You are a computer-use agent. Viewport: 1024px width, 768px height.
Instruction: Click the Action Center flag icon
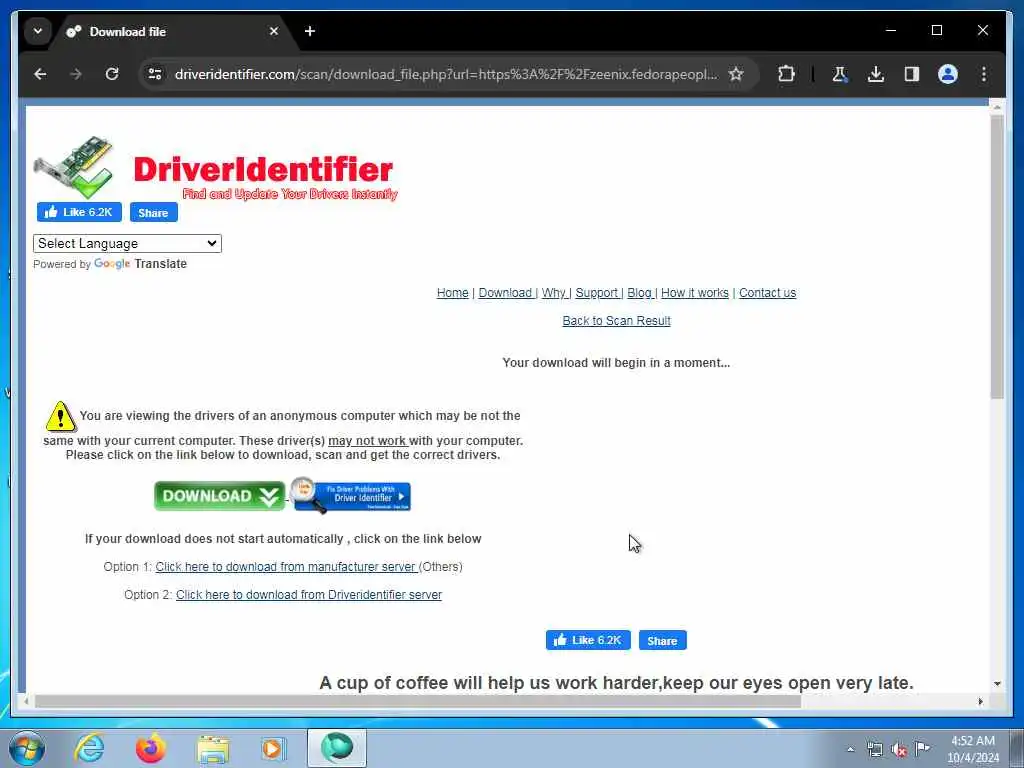click(x=922, y=749)
